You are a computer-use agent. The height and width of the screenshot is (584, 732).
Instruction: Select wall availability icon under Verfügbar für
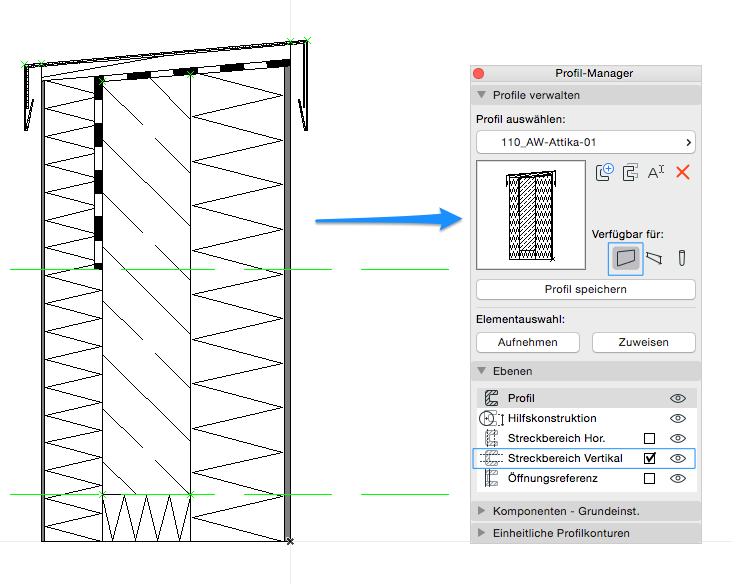click(x=626, y=258)
